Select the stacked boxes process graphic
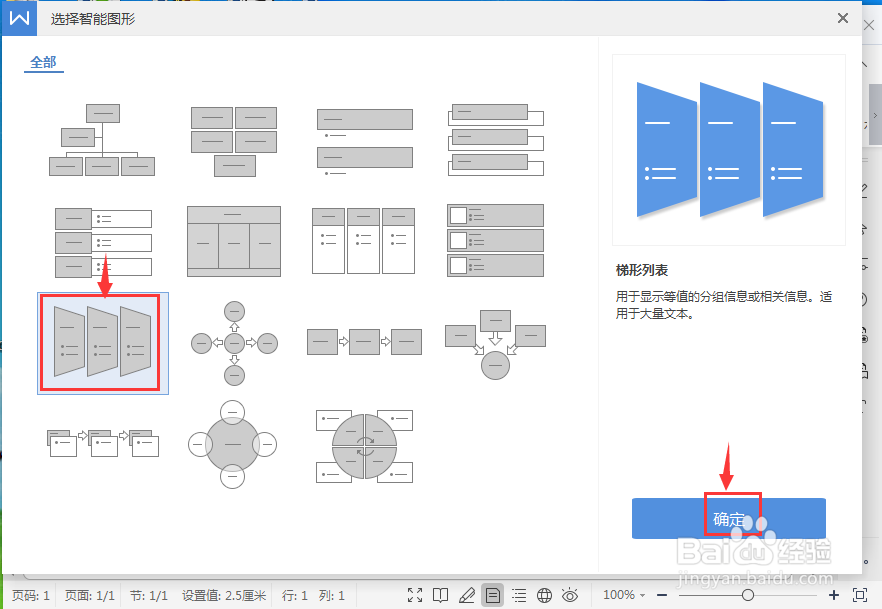882x609 pixels. (x=103, y=443)
